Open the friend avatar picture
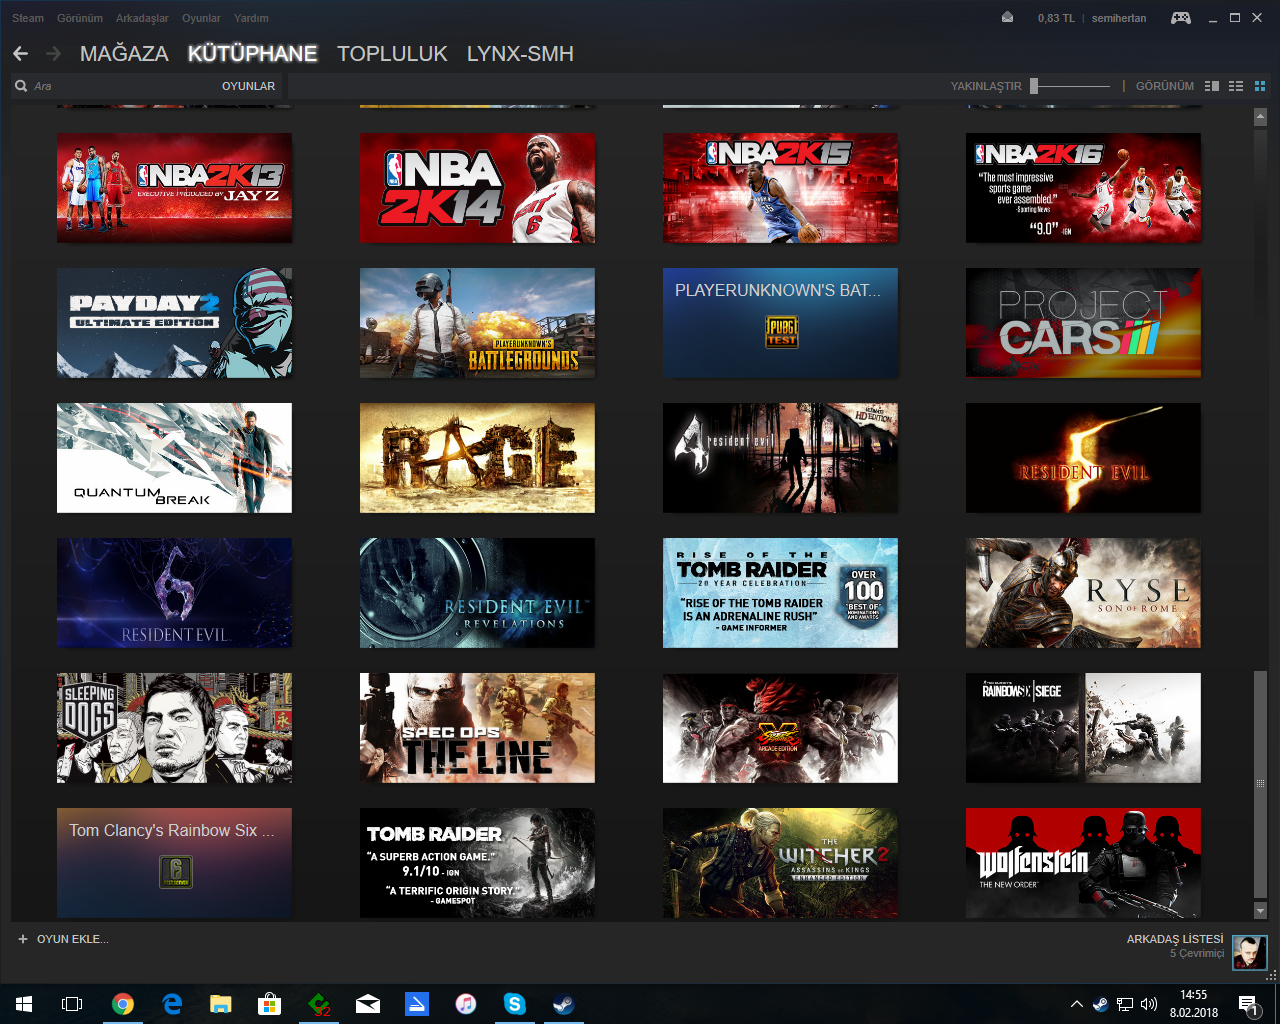 (x=1249, y=952)
